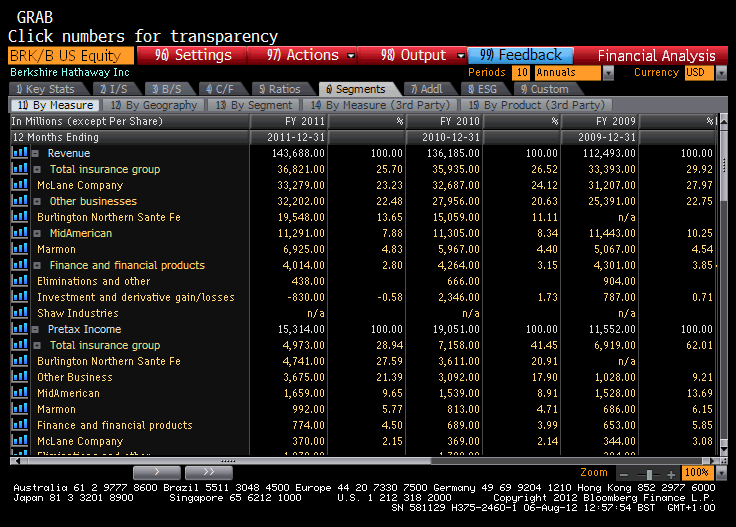Collapse the Pretax Income section
The image size is (736, 527).
click(35, 329)
